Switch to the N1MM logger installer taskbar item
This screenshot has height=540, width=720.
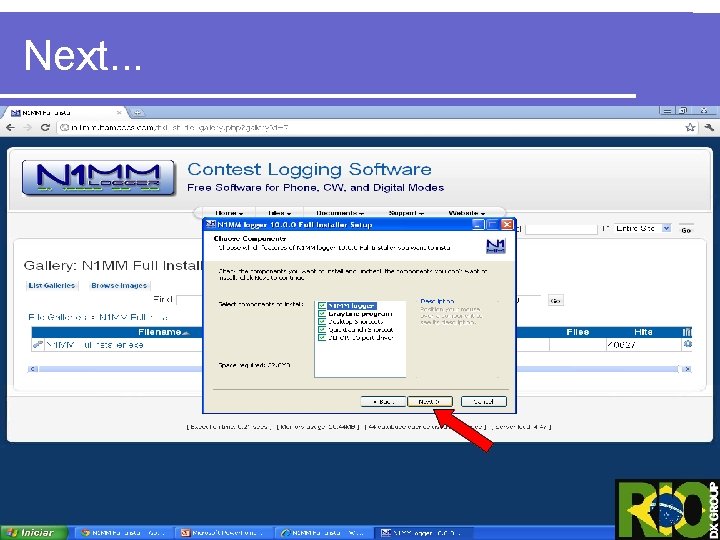(424, 533)
